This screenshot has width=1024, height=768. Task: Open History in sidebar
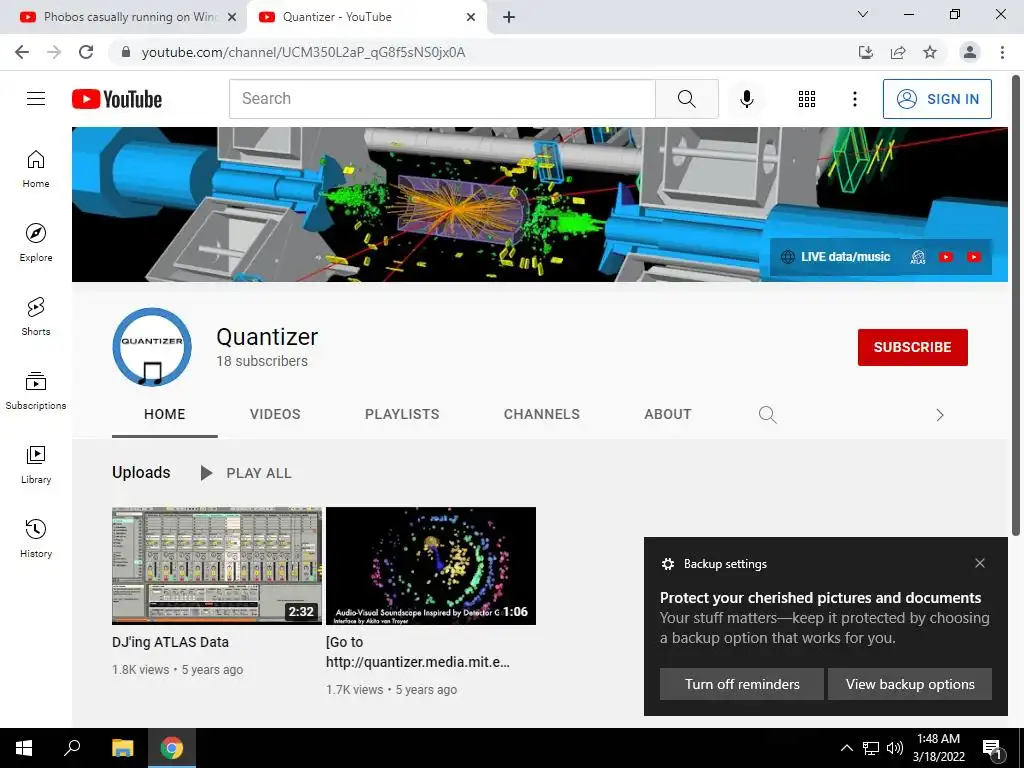coord(36,538)
